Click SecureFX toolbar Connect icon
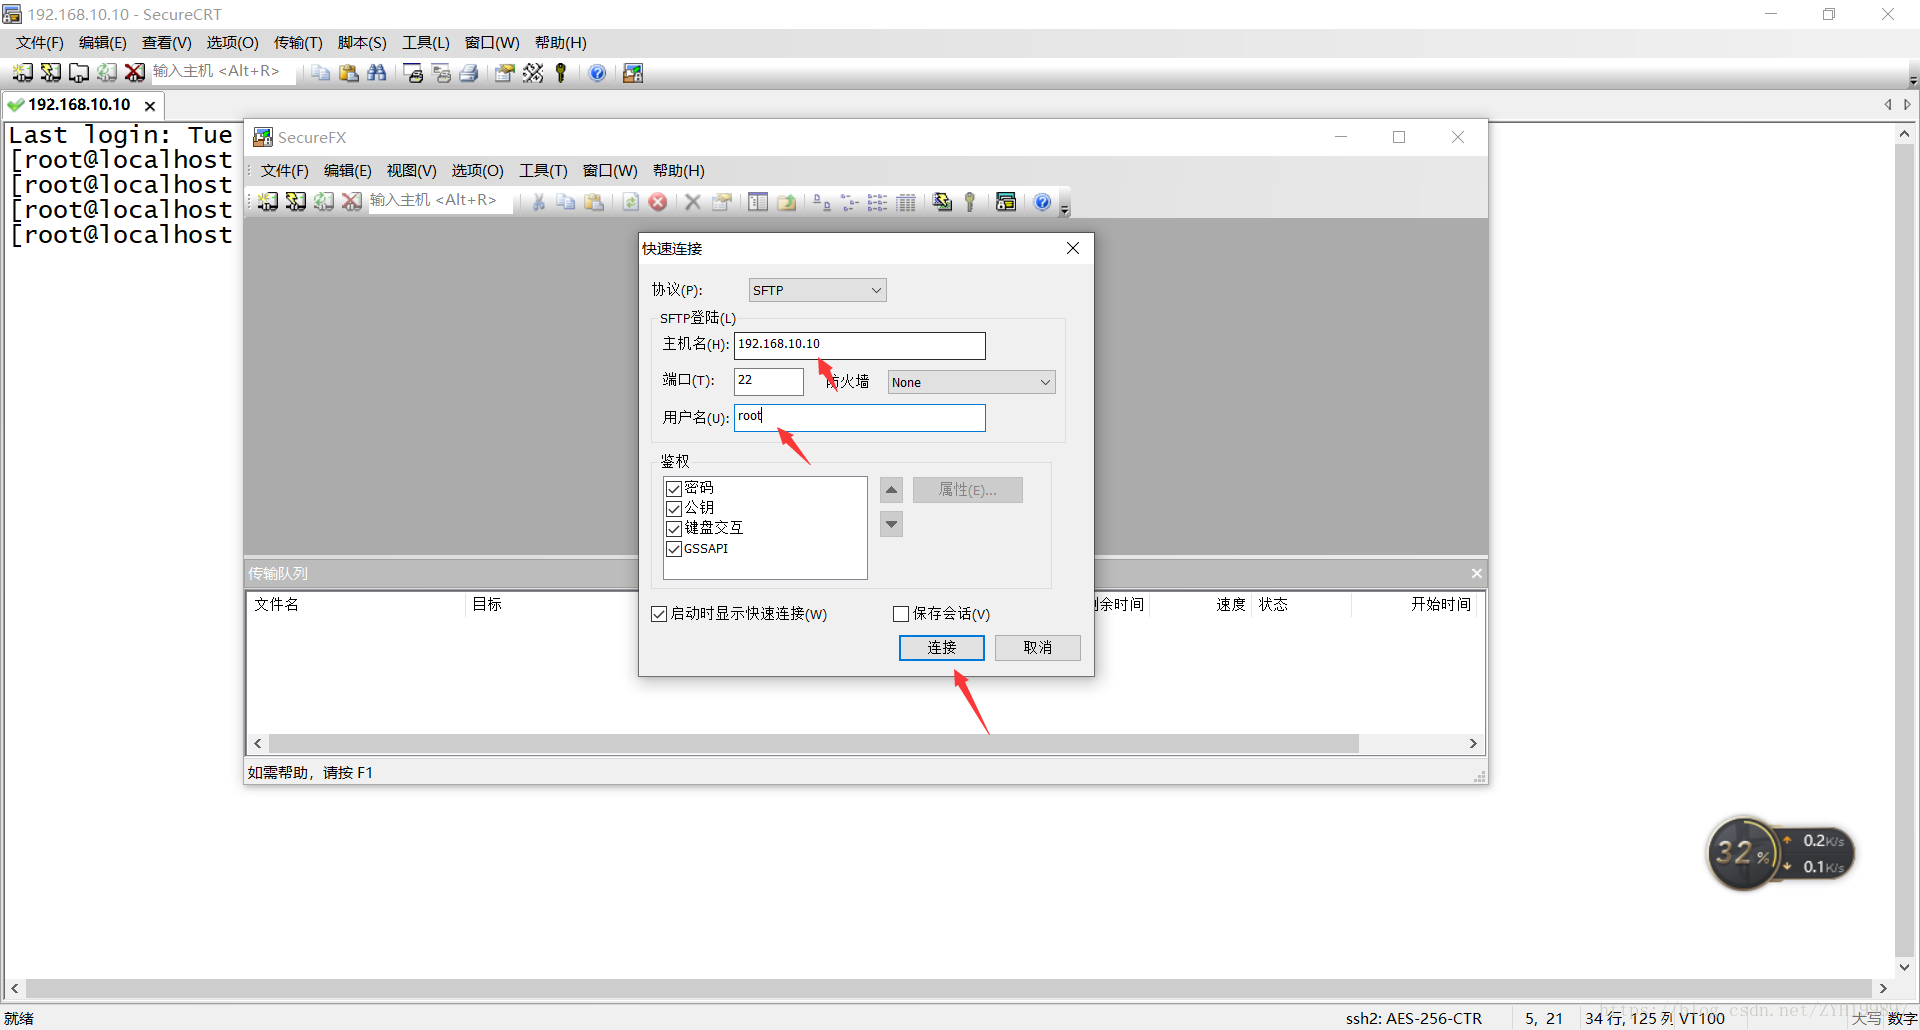The width and height of the screenshot is (1920, 1030). coord(267,202)
